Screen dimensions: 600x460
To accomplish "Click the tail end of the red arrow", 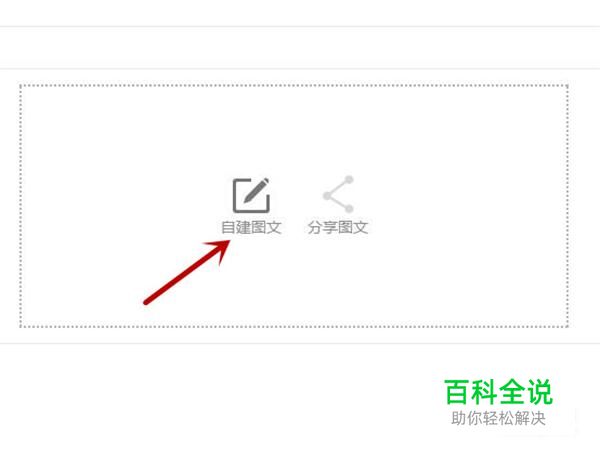I will click(146, 302).
